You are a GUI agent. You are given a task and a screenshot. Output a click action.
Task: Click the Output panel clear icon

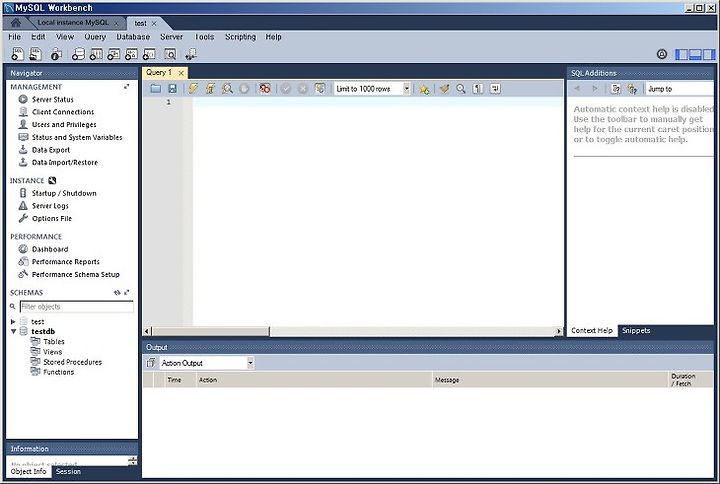point(151,363)
